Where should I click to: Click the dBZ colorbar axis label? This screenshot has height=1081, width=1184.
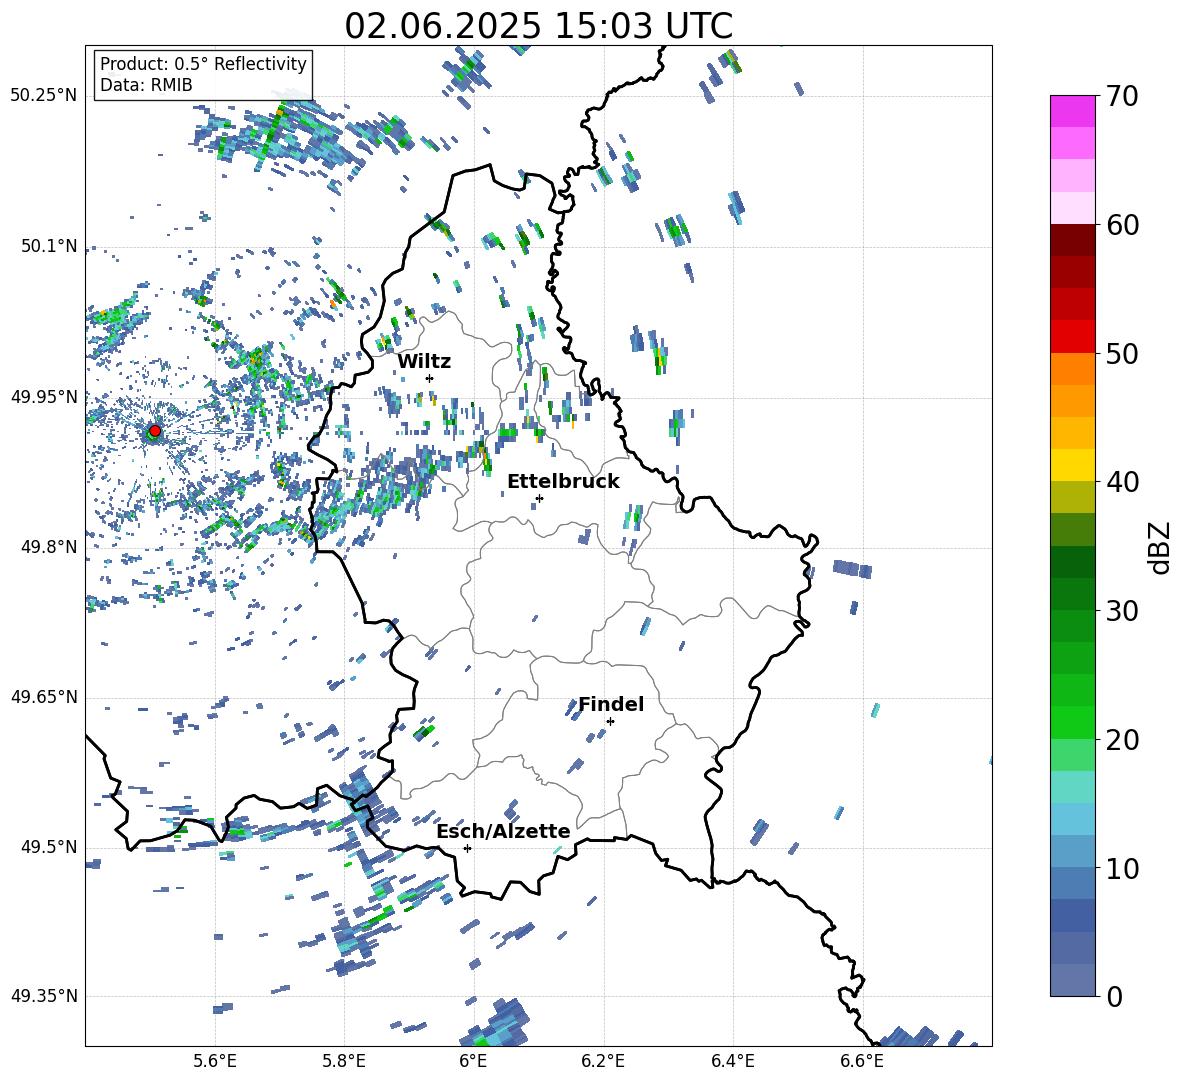click(1161, 547)
